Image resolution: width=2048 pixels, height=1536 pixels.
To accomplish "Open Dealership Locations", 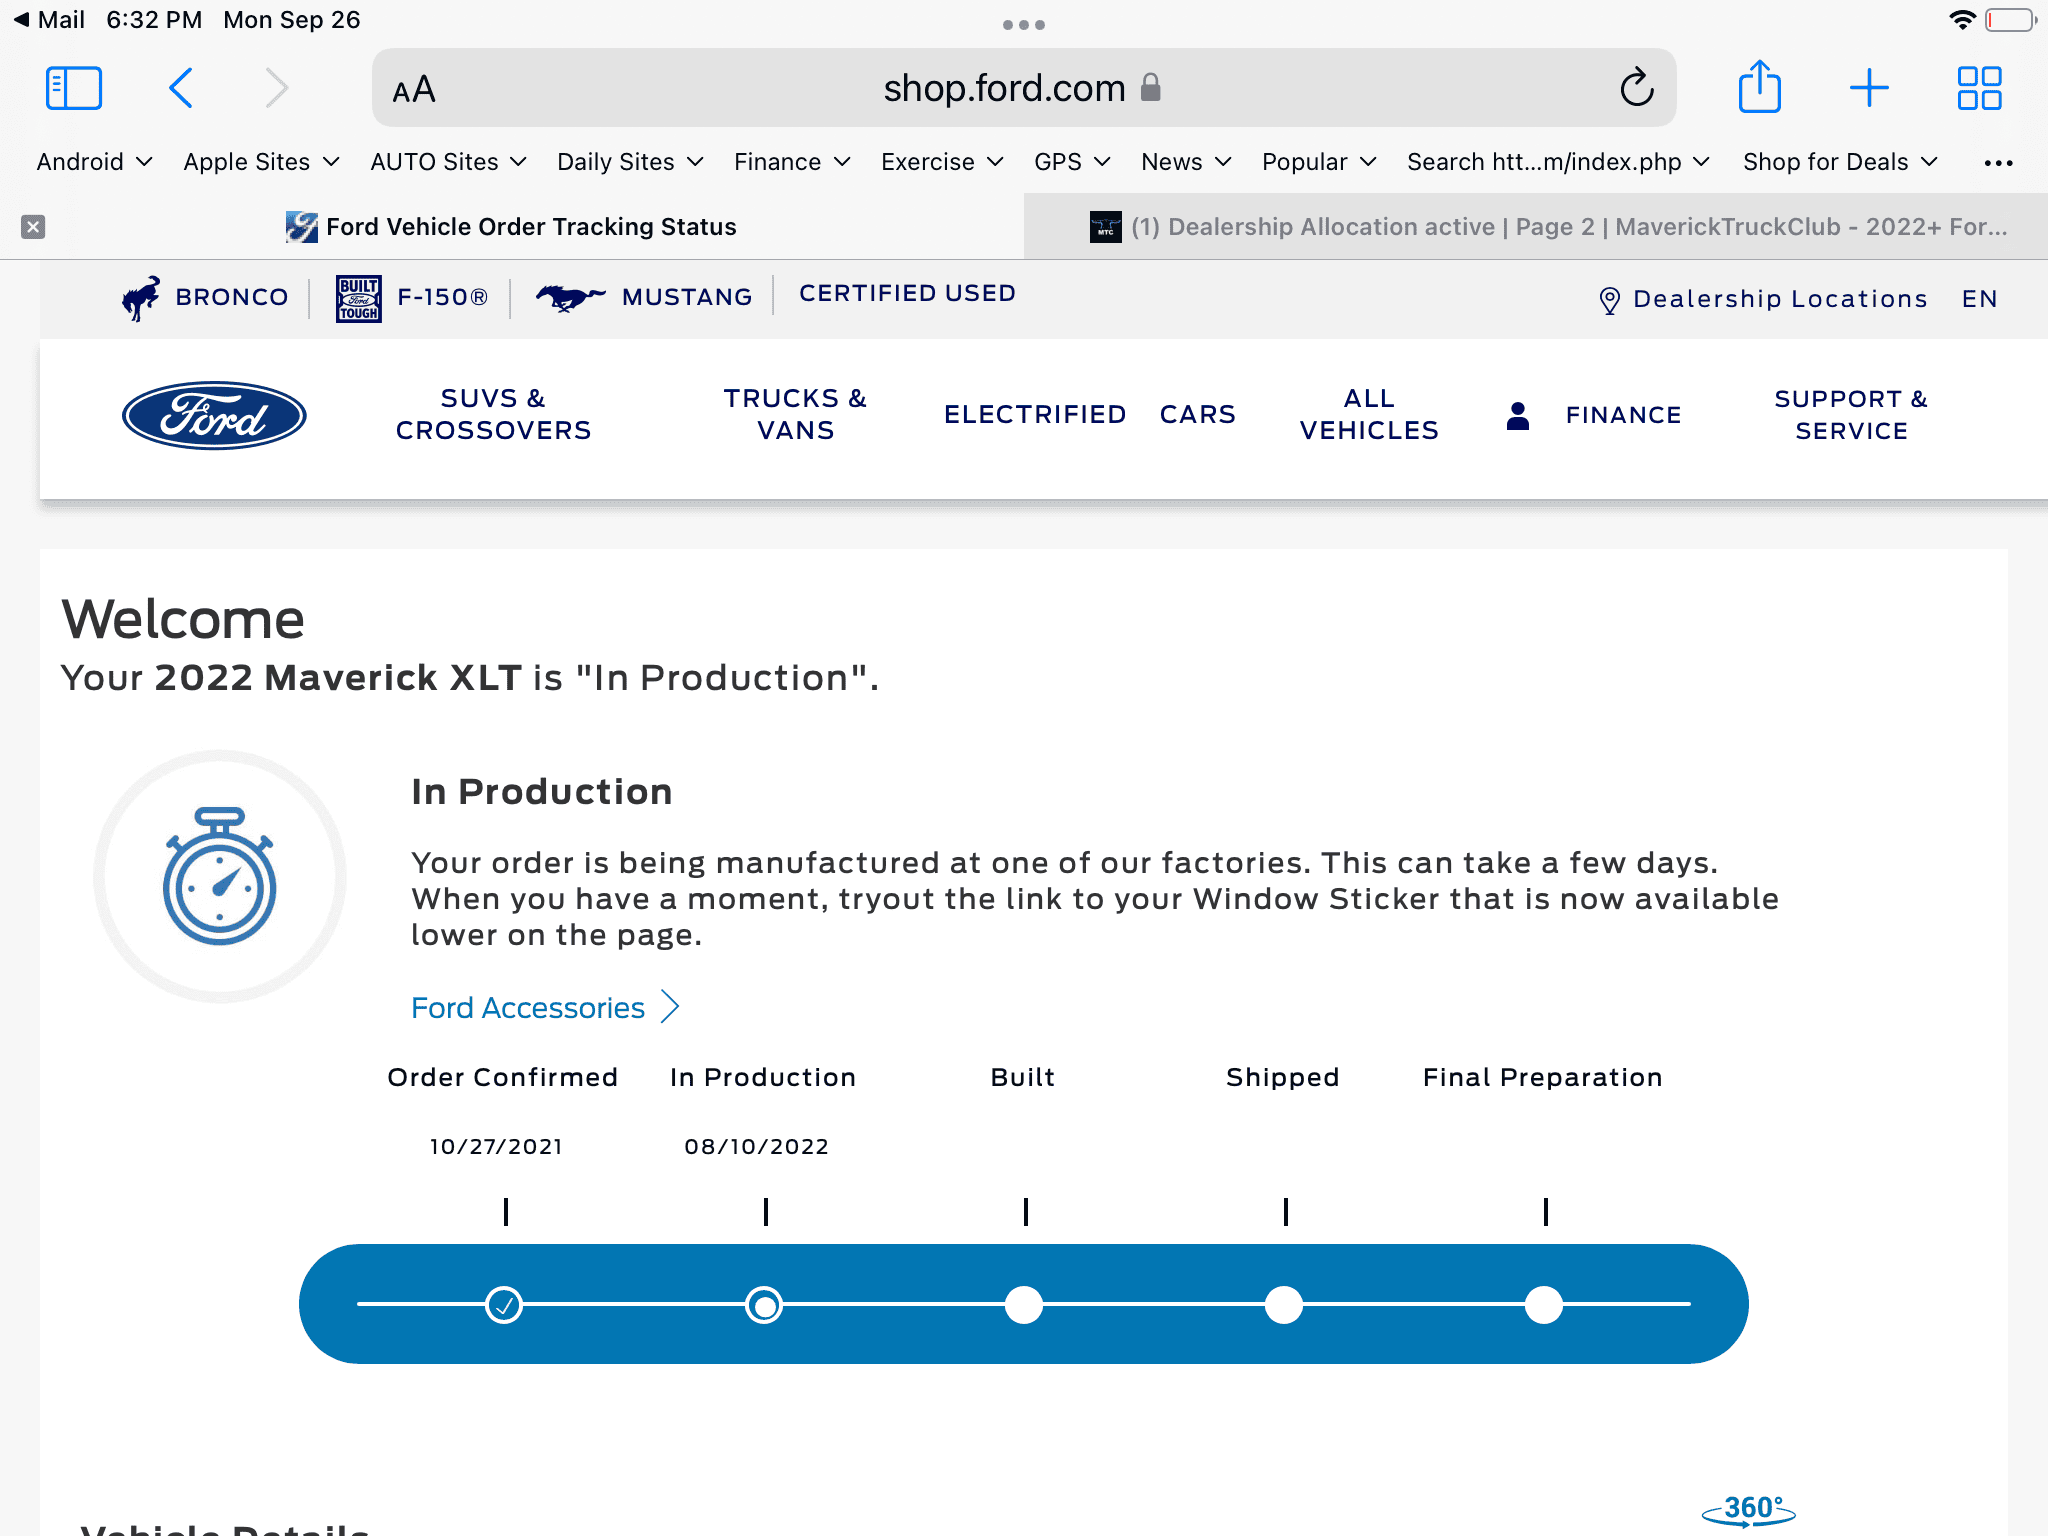I will click(x=1780, y=299).
